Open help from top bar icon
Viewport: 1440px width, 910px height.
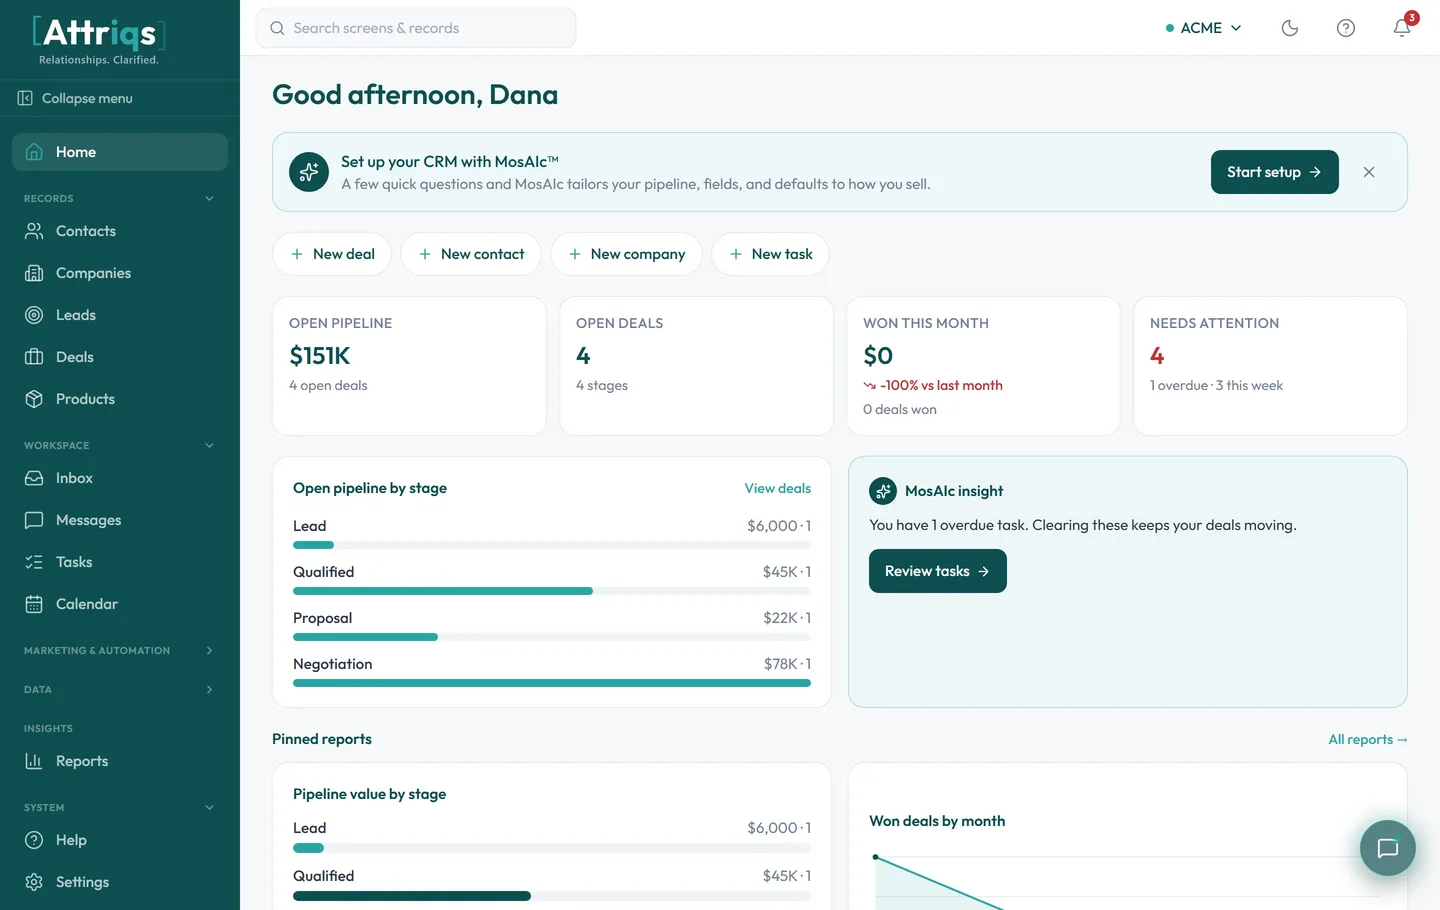[x=1346, y=28]
